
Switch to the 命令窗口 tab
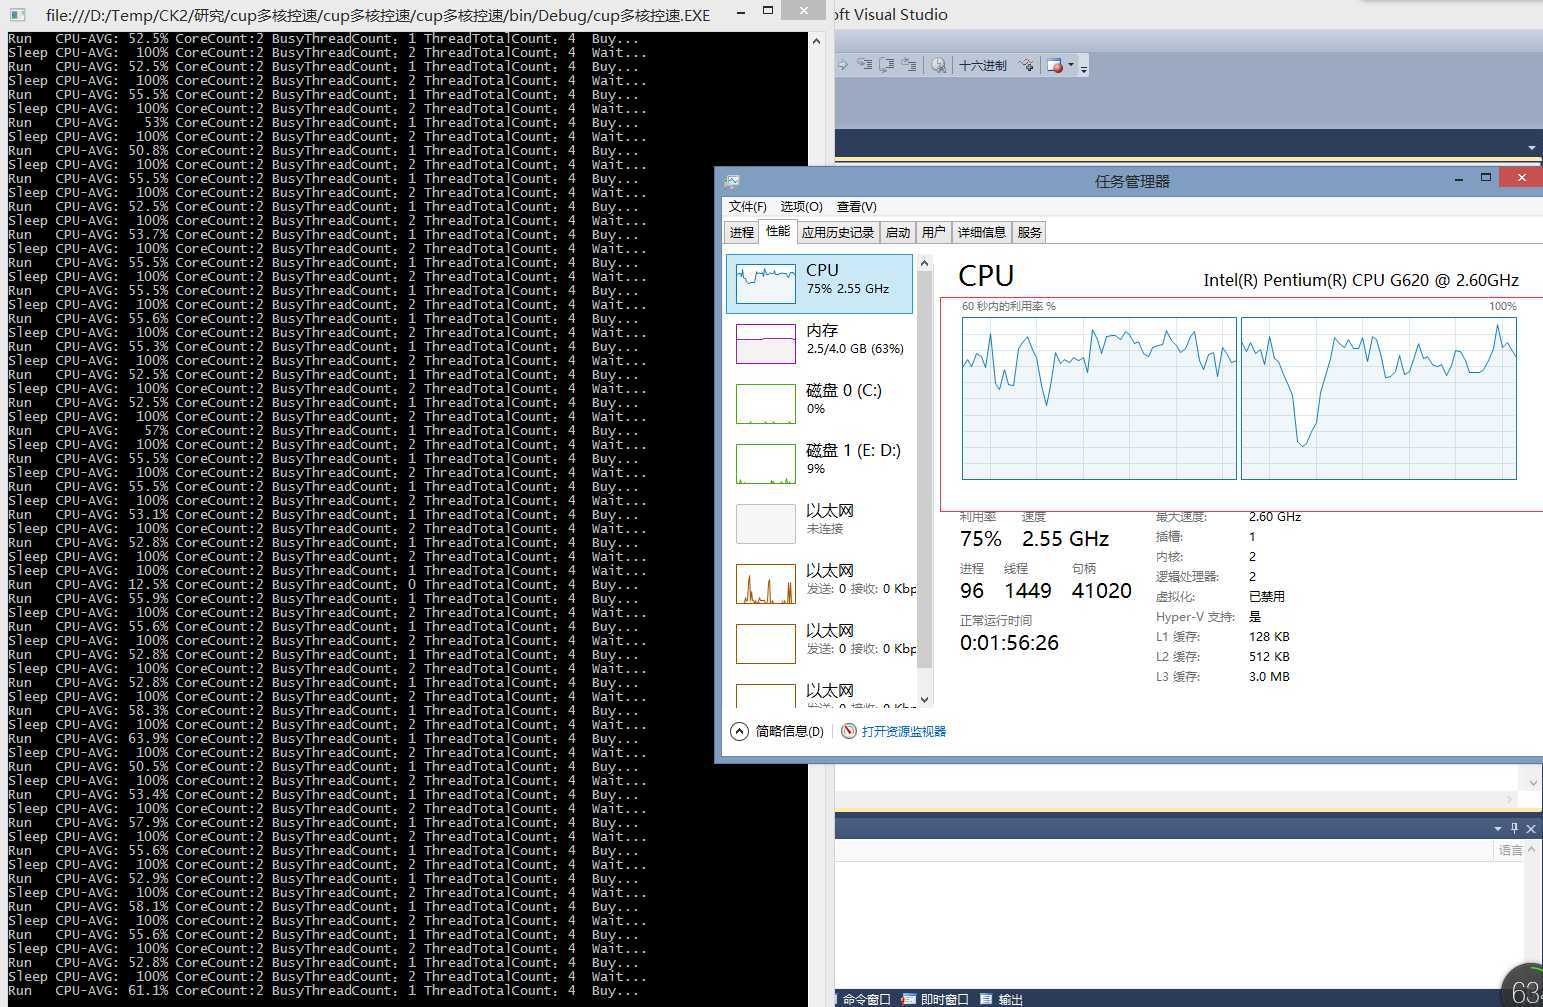(x=866, y=999)
